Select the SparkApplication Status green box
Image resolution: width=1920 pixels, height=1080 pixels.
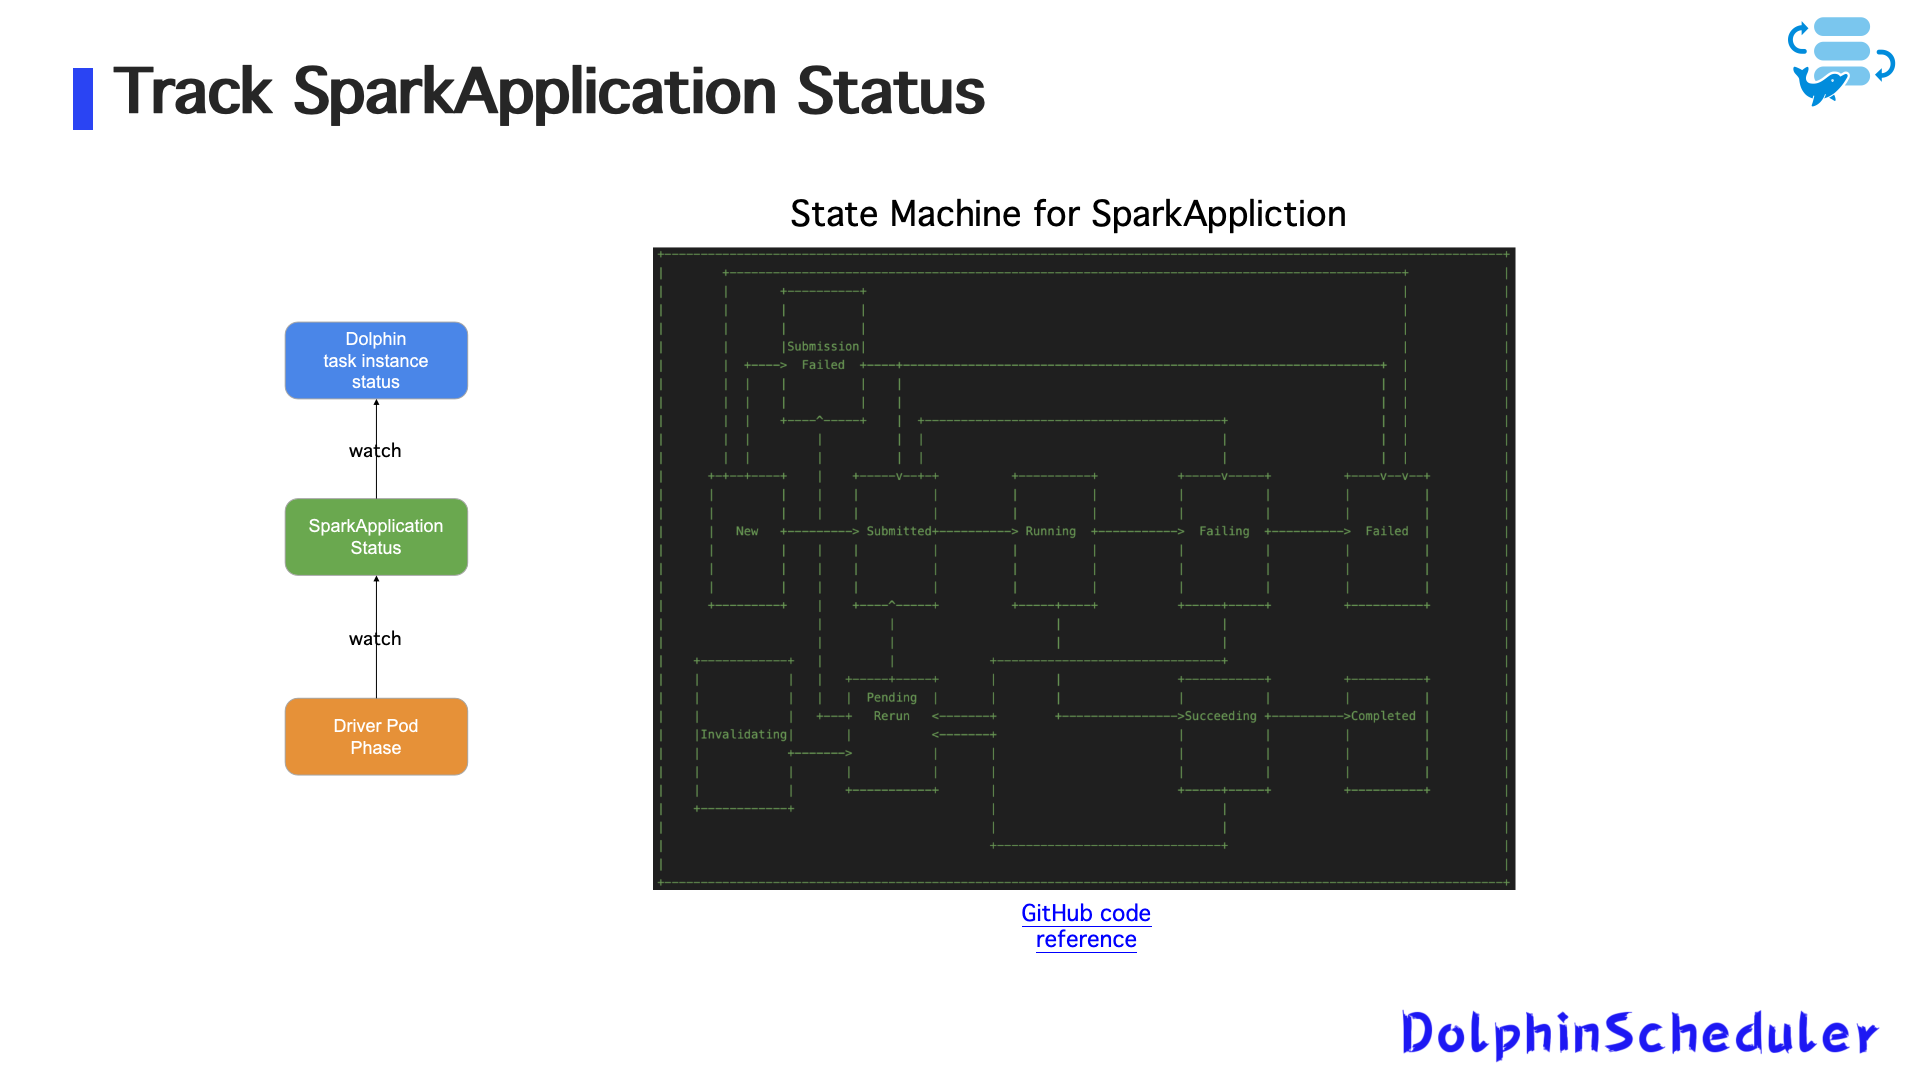pos(376,537)
